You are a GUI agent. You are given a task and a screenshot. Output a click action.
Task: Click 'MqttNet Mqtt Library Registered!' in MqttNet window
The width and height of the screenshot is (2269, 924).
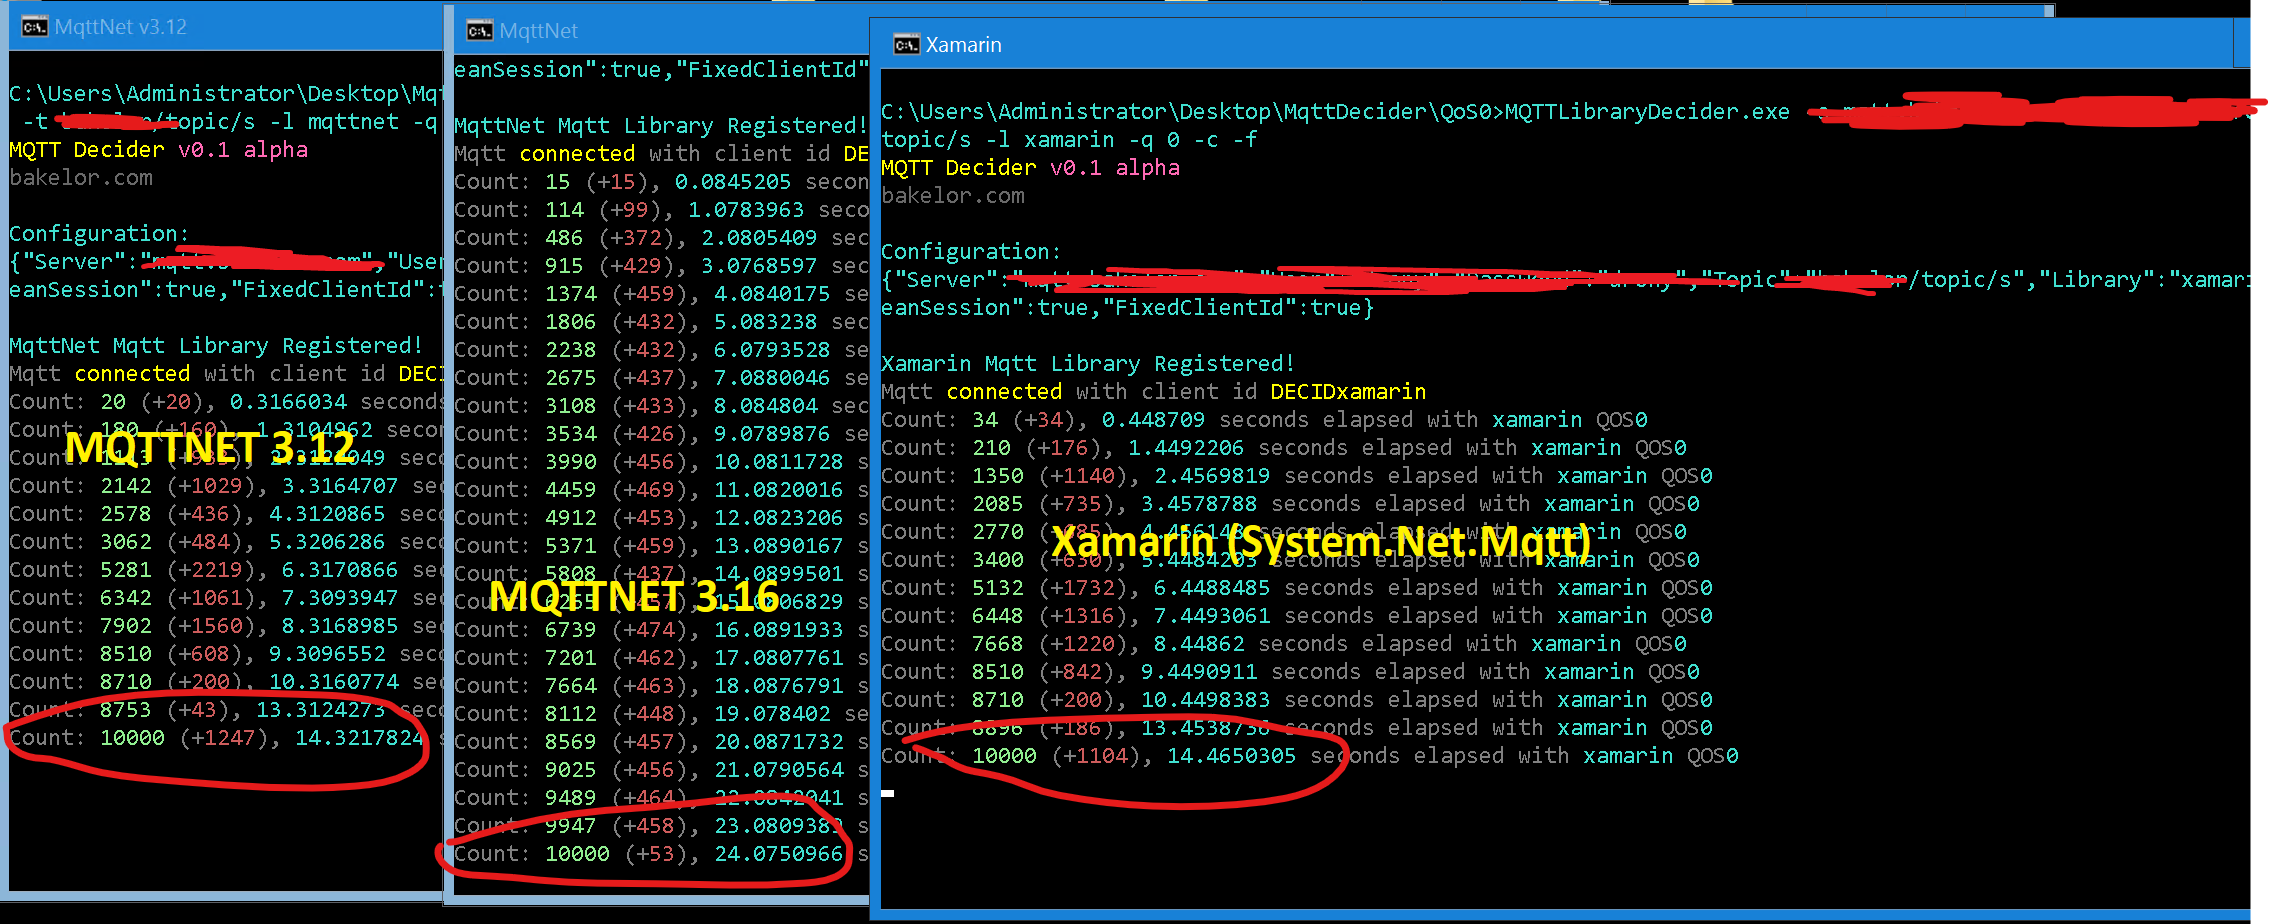pos(661,126)
